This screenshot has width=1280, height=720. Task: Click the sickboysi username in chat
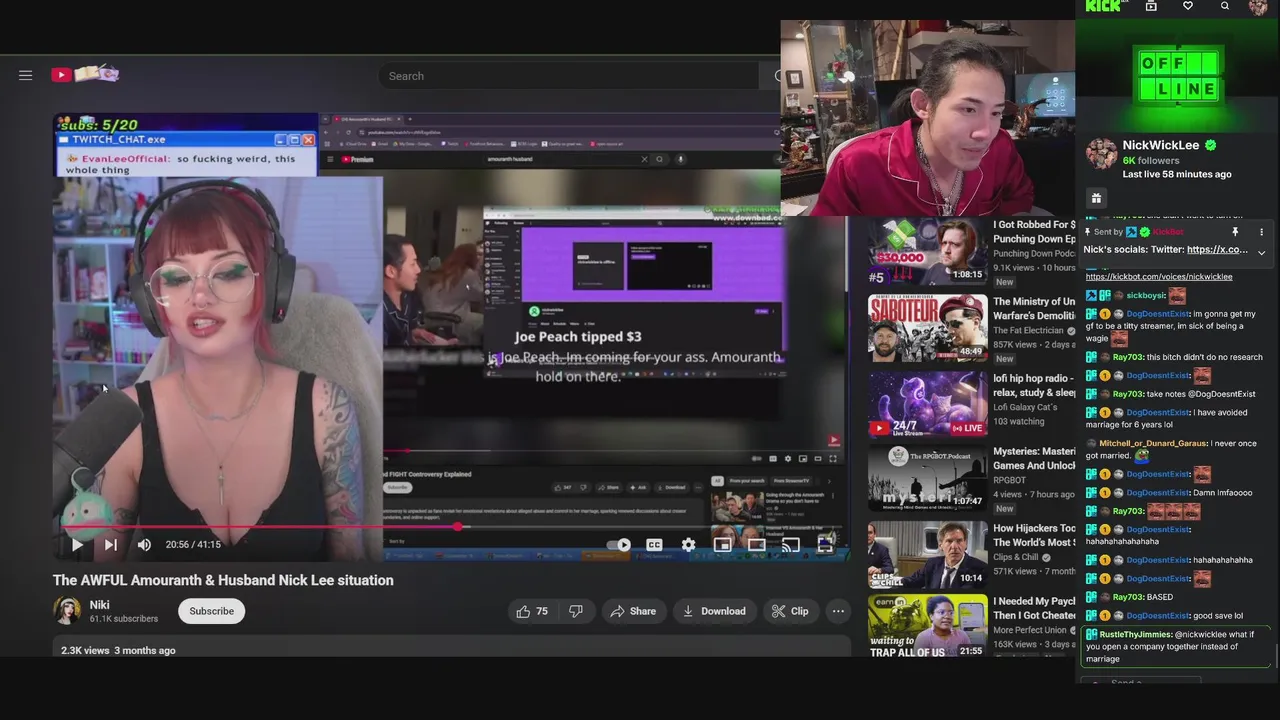click(1145, 296)
